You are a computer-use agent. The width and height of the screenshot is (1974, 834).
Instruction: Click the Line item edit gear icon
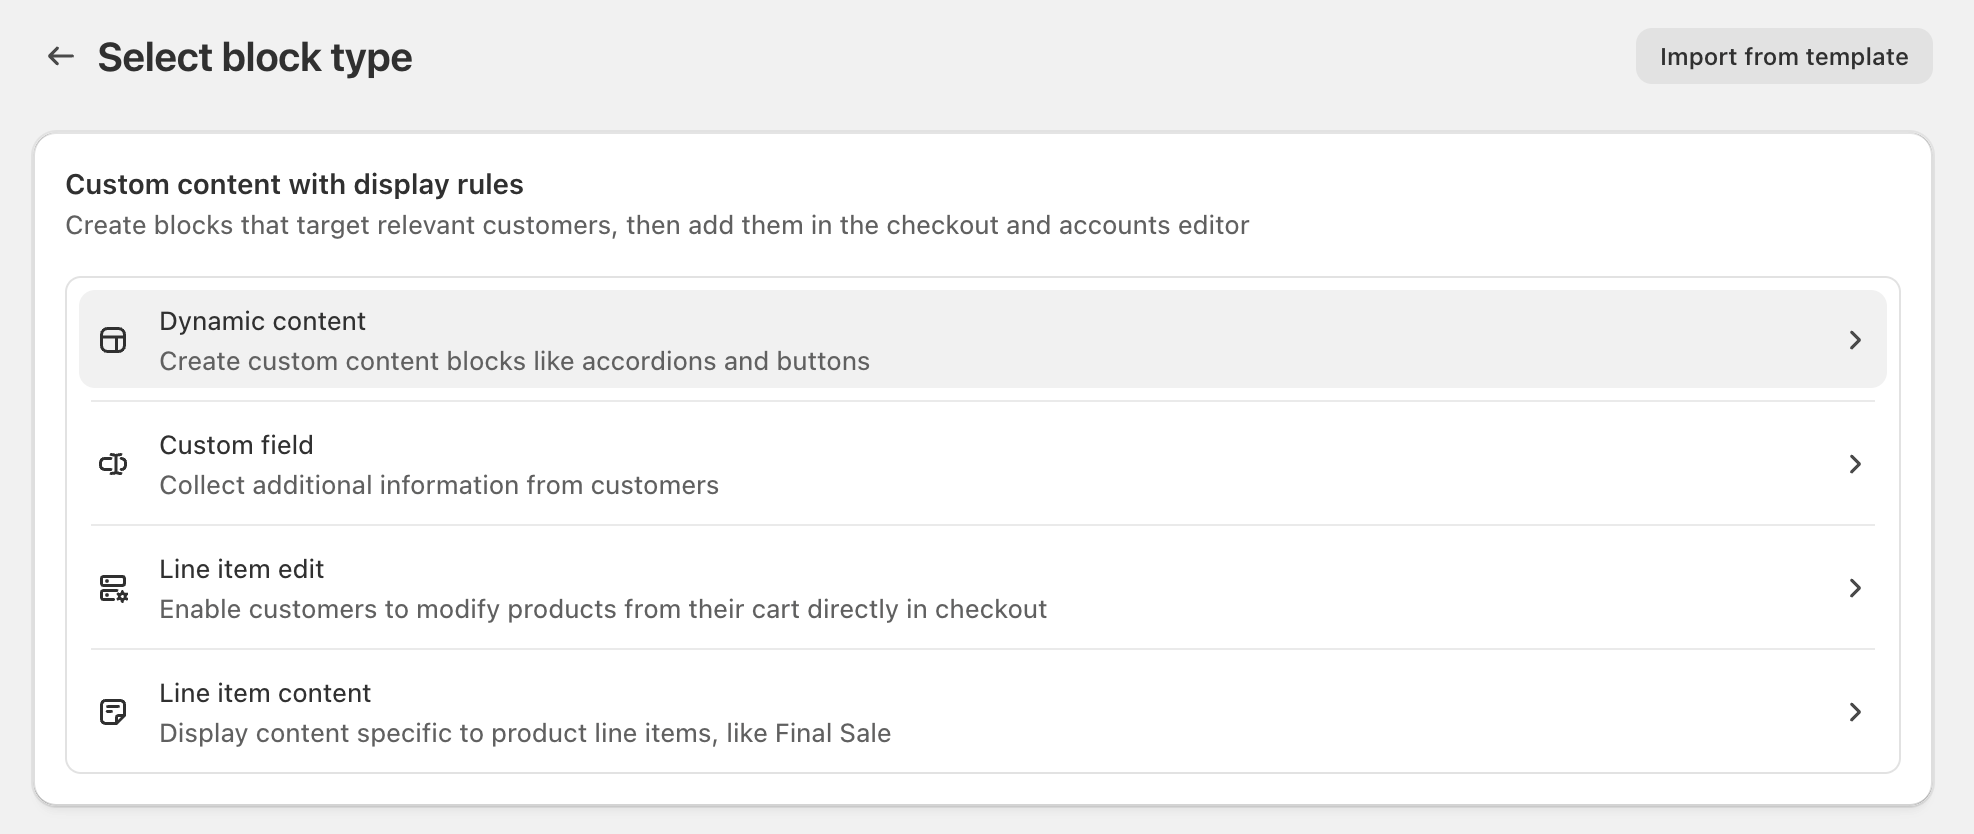pyautogui.click(x=113, y=588)
